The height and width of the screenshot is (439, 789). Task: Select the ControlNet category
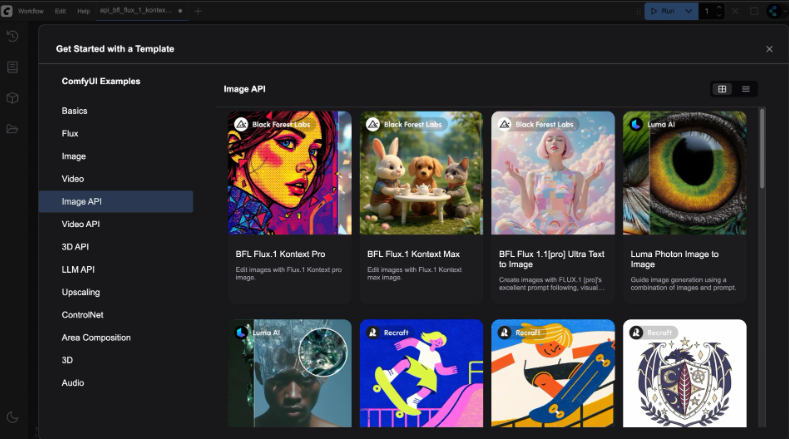(x=116, y=315)
